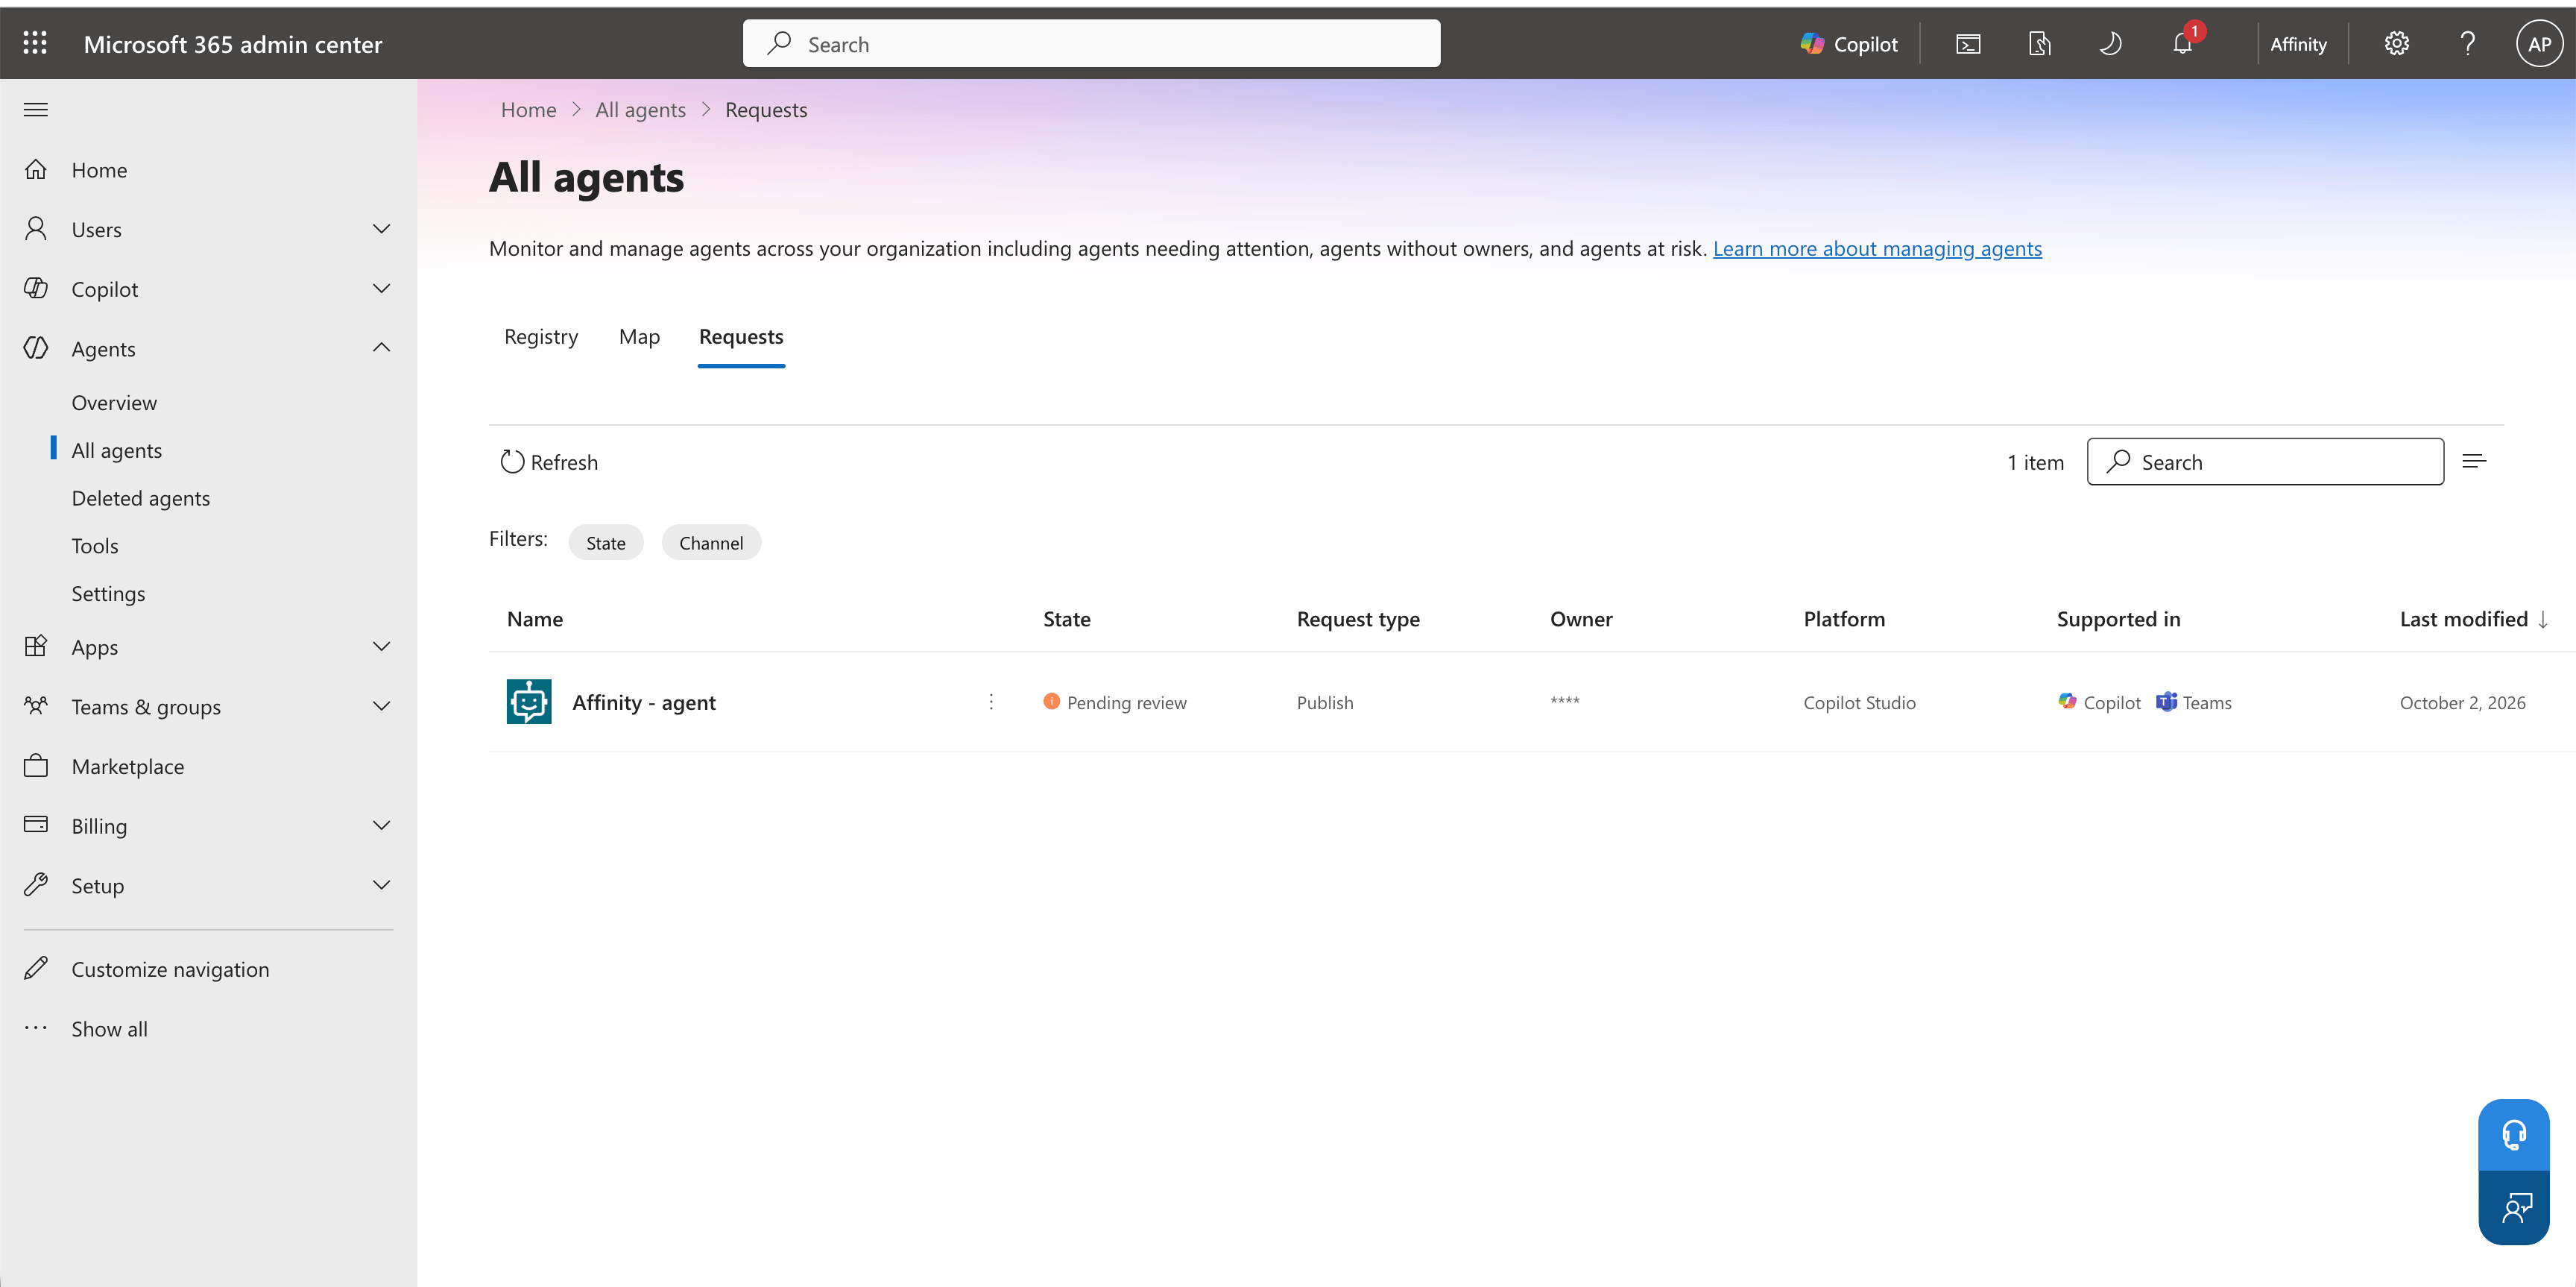Click the Home house icon in sidebar
Image resolution: width=2576 pixels, height=1287 pixels.
click(x=36, y=169)
